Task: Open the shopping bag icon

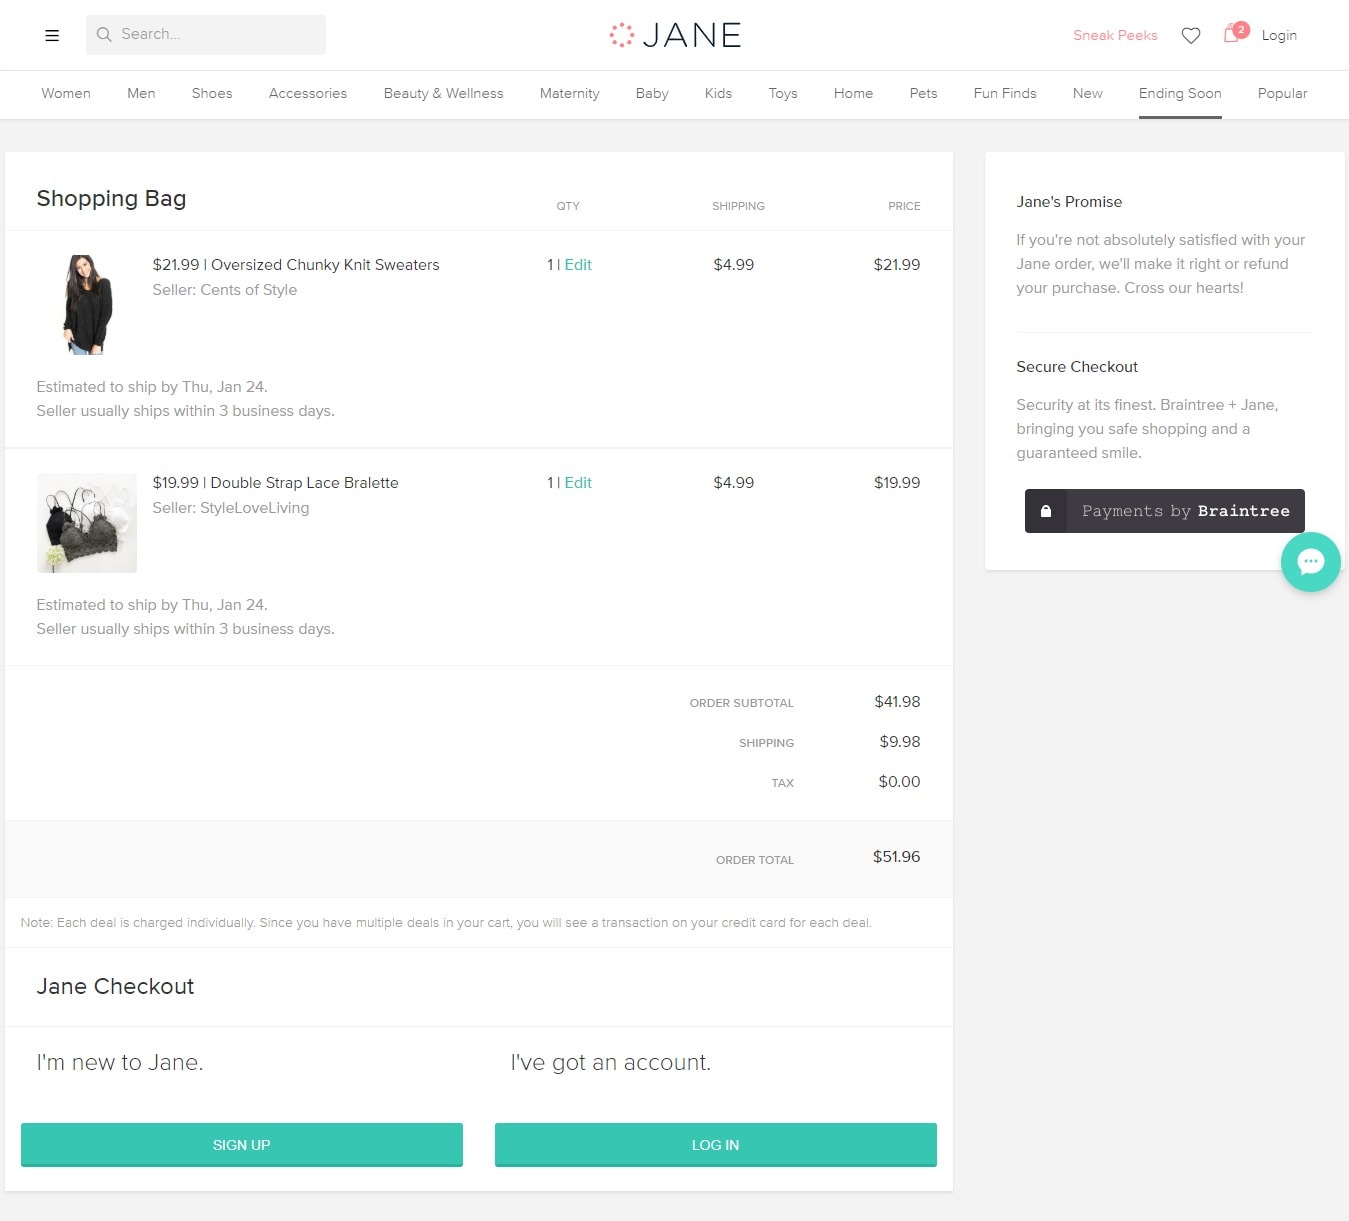Action: (x=1234, y=33)
